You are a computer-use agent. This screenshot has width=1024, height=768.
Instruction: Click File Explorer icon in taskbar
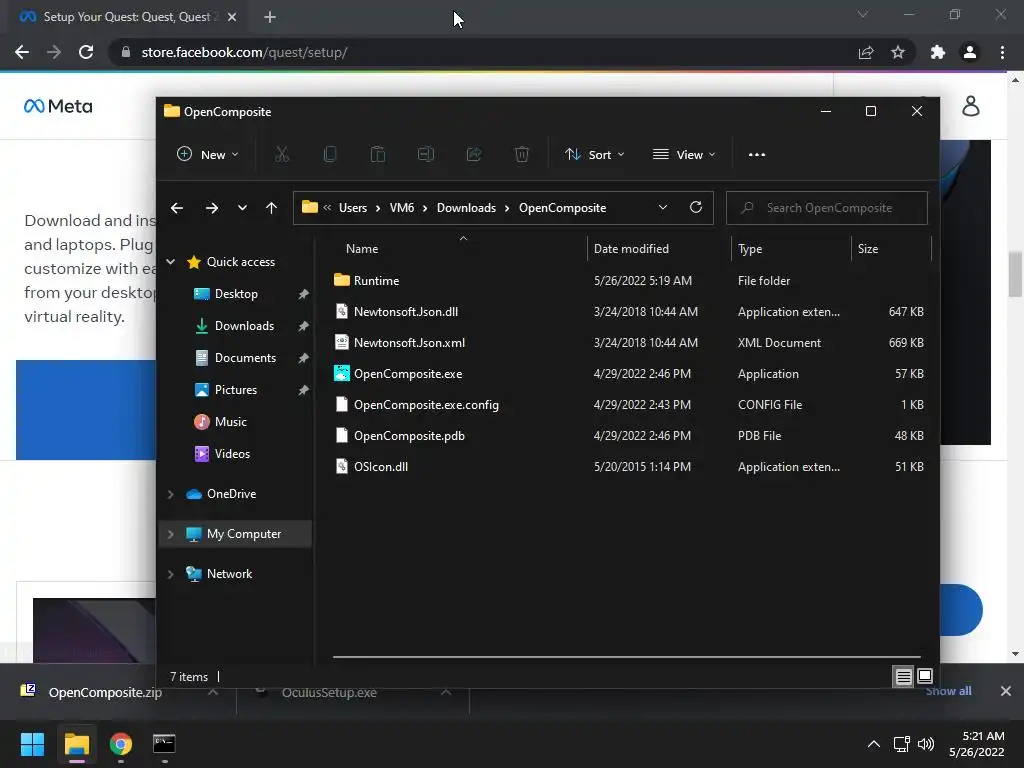(77, 744)
